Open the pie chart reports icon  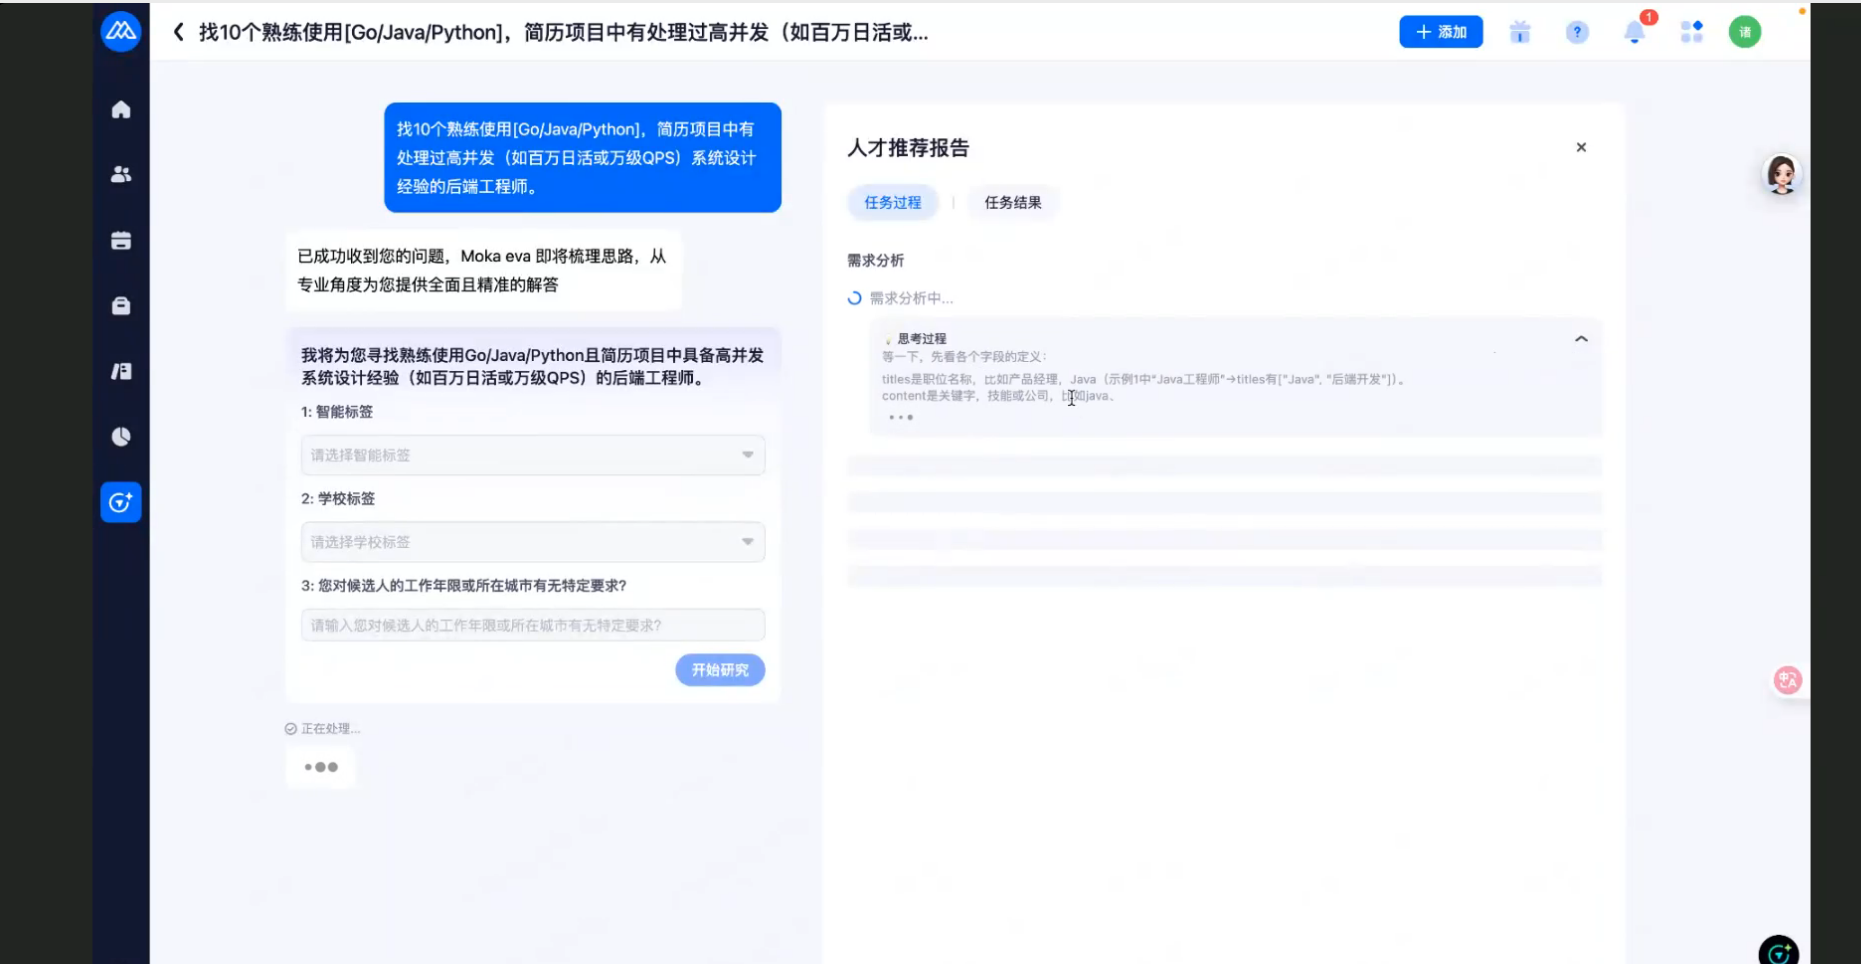point(121,436)
